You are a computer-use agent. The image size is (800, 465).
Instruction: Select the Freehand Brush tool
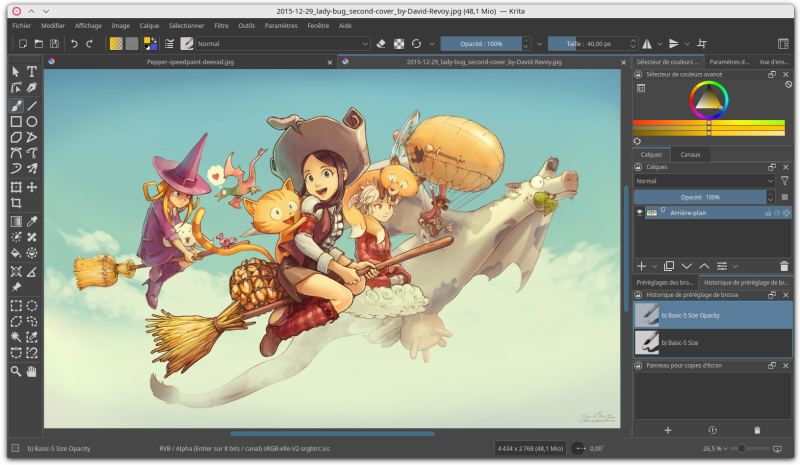click(x=16, y=106)
